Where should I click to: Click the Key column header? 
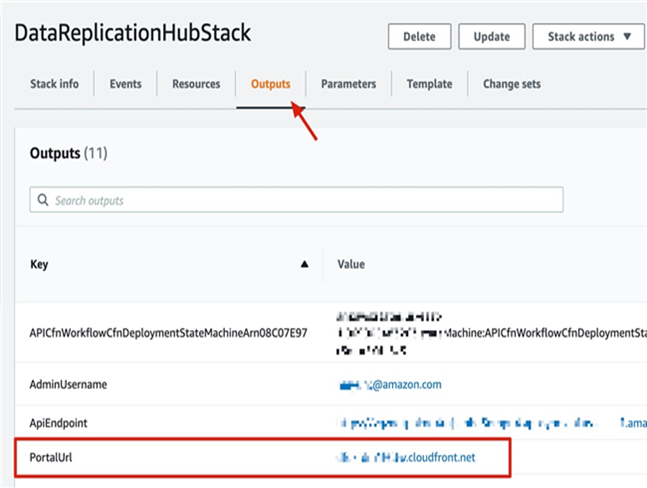39,264
